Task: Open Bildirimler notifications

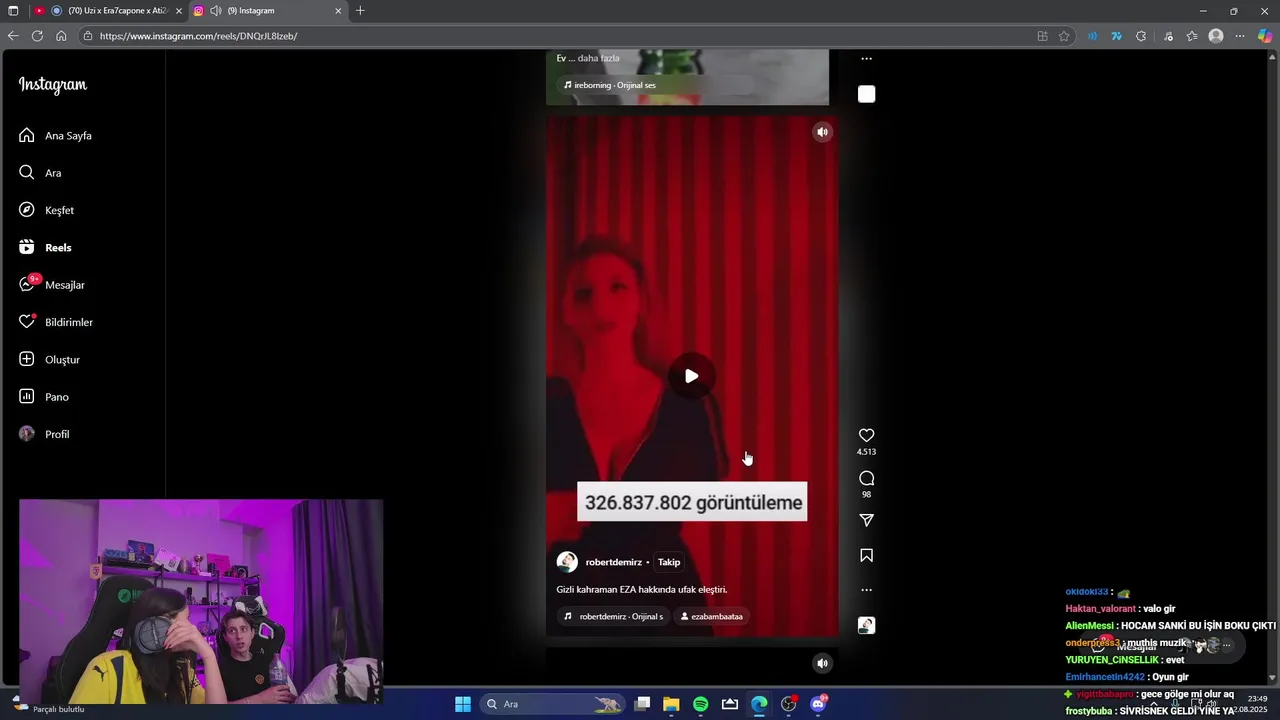Action: click(56, 322)
